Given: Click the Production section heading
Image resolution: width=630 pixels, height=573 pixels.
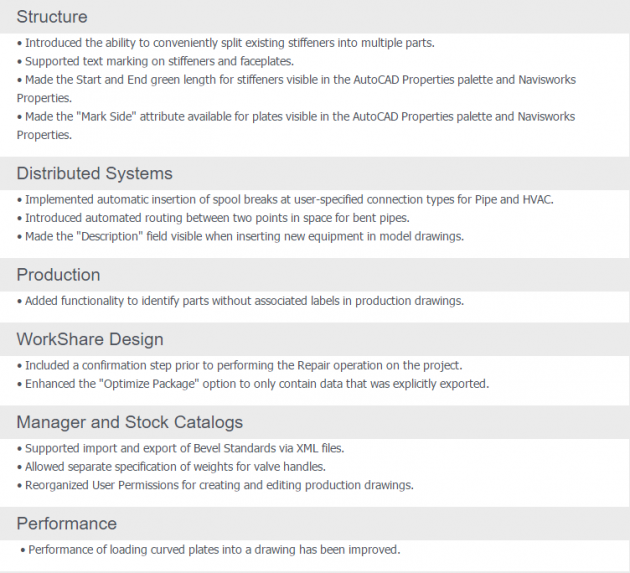Looking at the screenshot, I should [58, 275].
